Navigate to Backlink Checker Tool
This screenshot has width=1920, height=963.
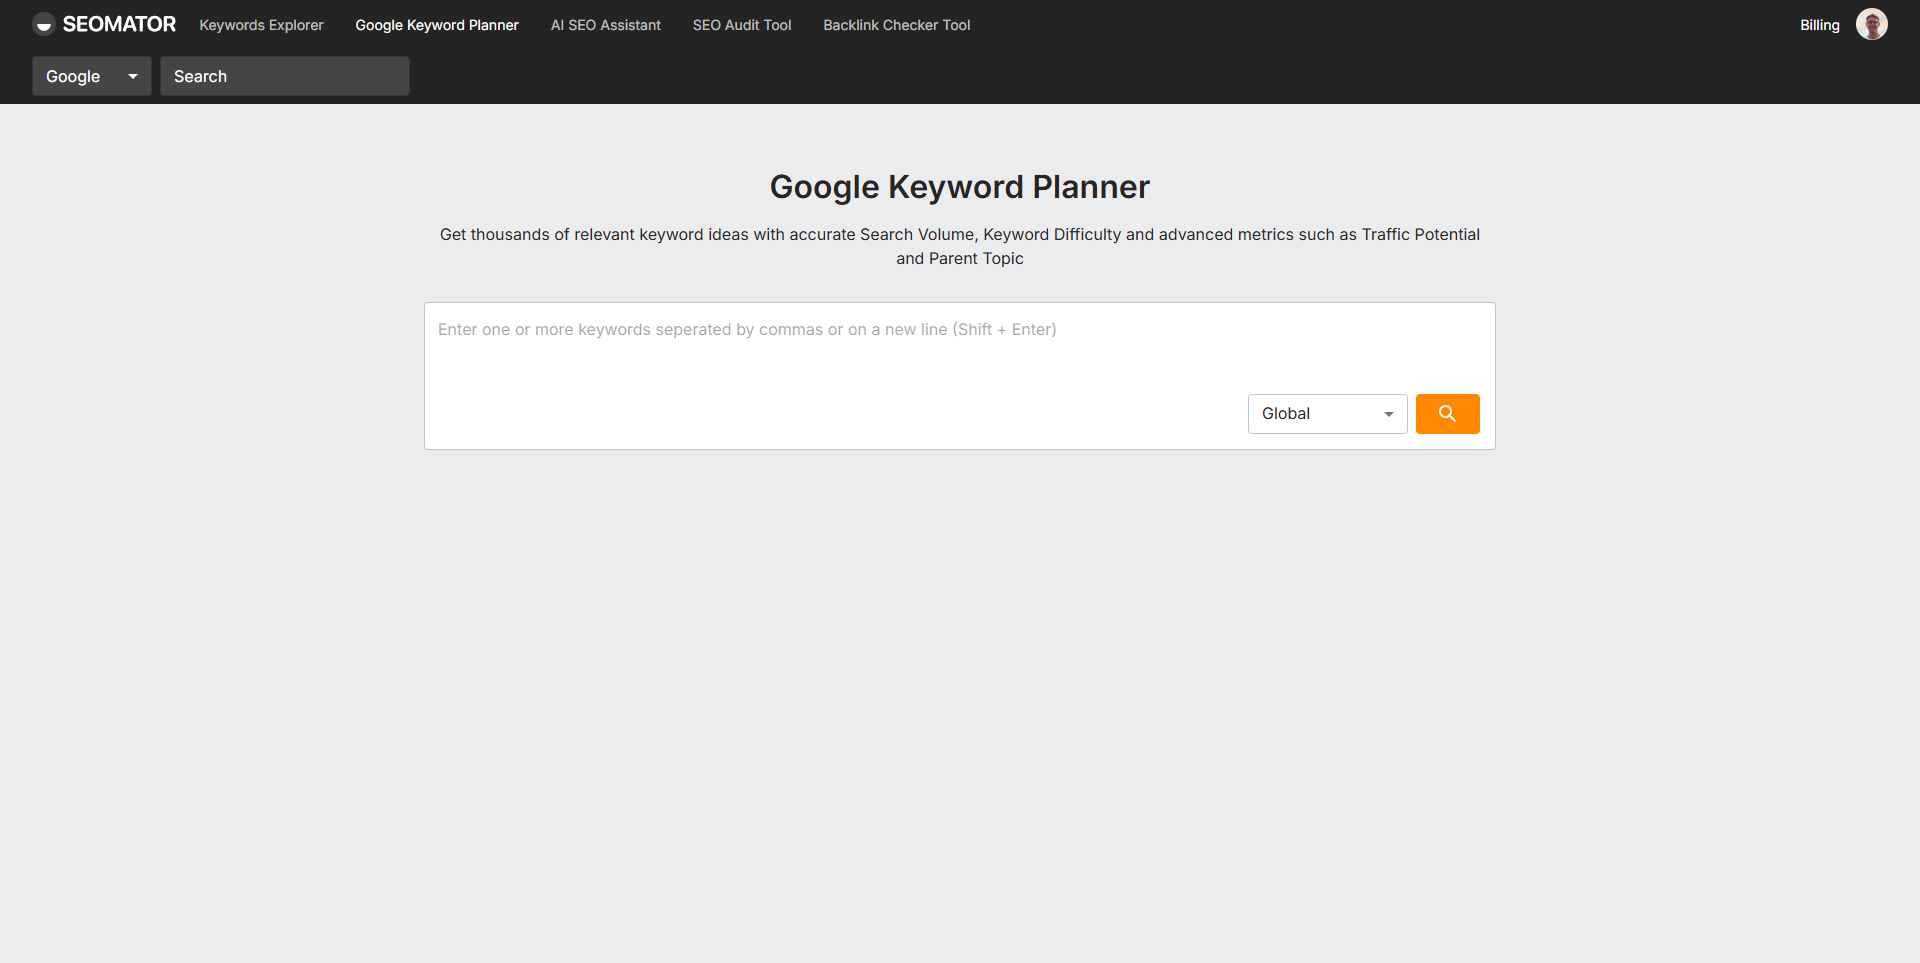click(x=896, y=25)
